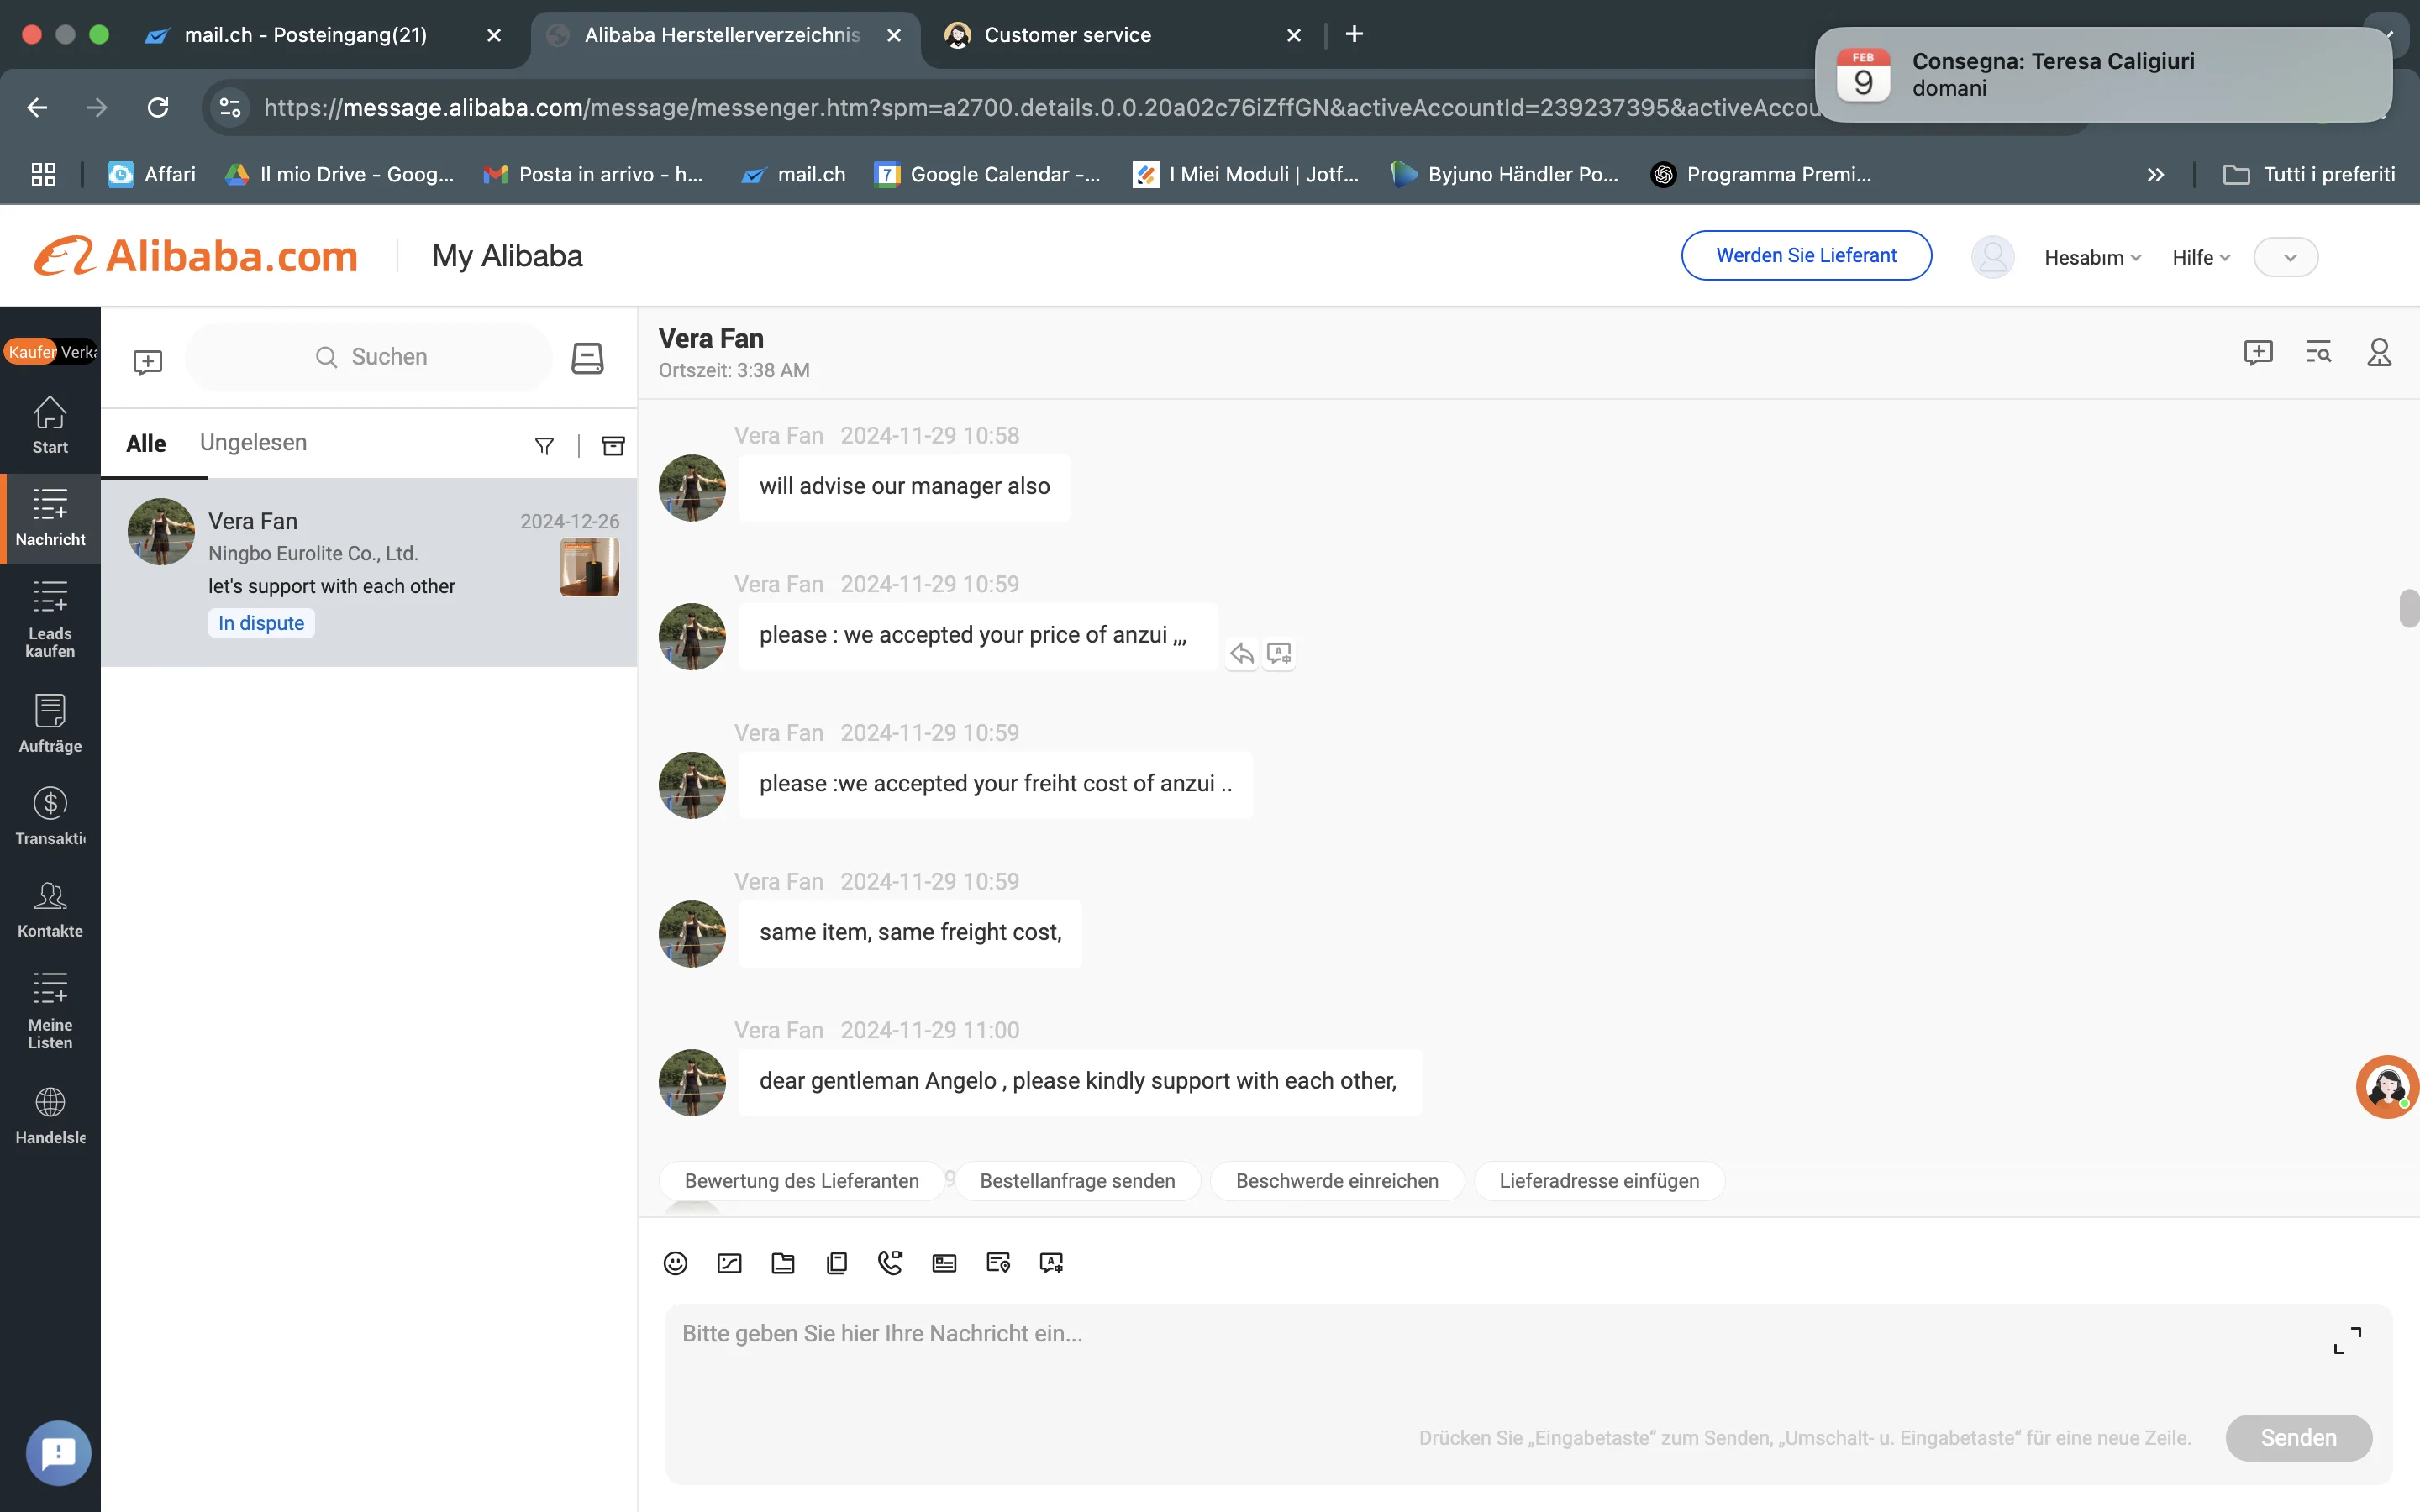The width and height of the screenshot is (2420, 1512).
Task: Click the archive box icon in conversation list
Action: click(x=613, y=445)
